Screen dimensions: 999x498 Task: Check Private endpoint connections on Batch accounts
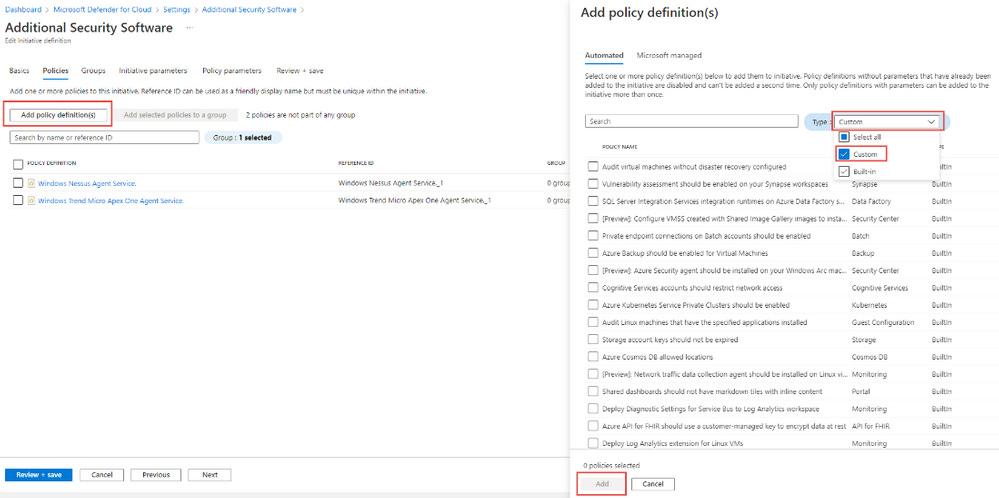(593, 236)
